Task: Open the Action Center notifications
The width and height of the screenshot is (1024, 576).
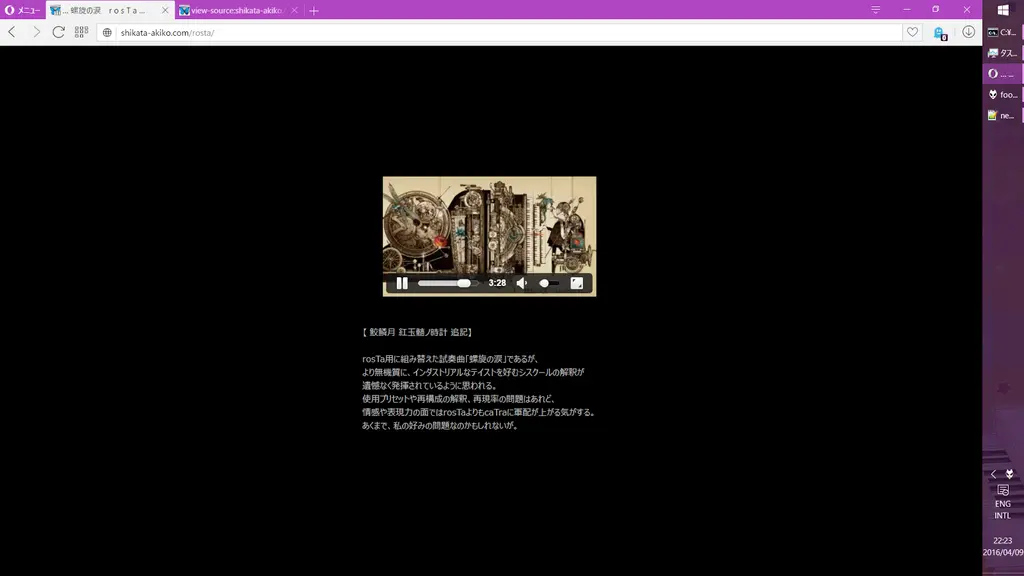Action: (1003, 490)
